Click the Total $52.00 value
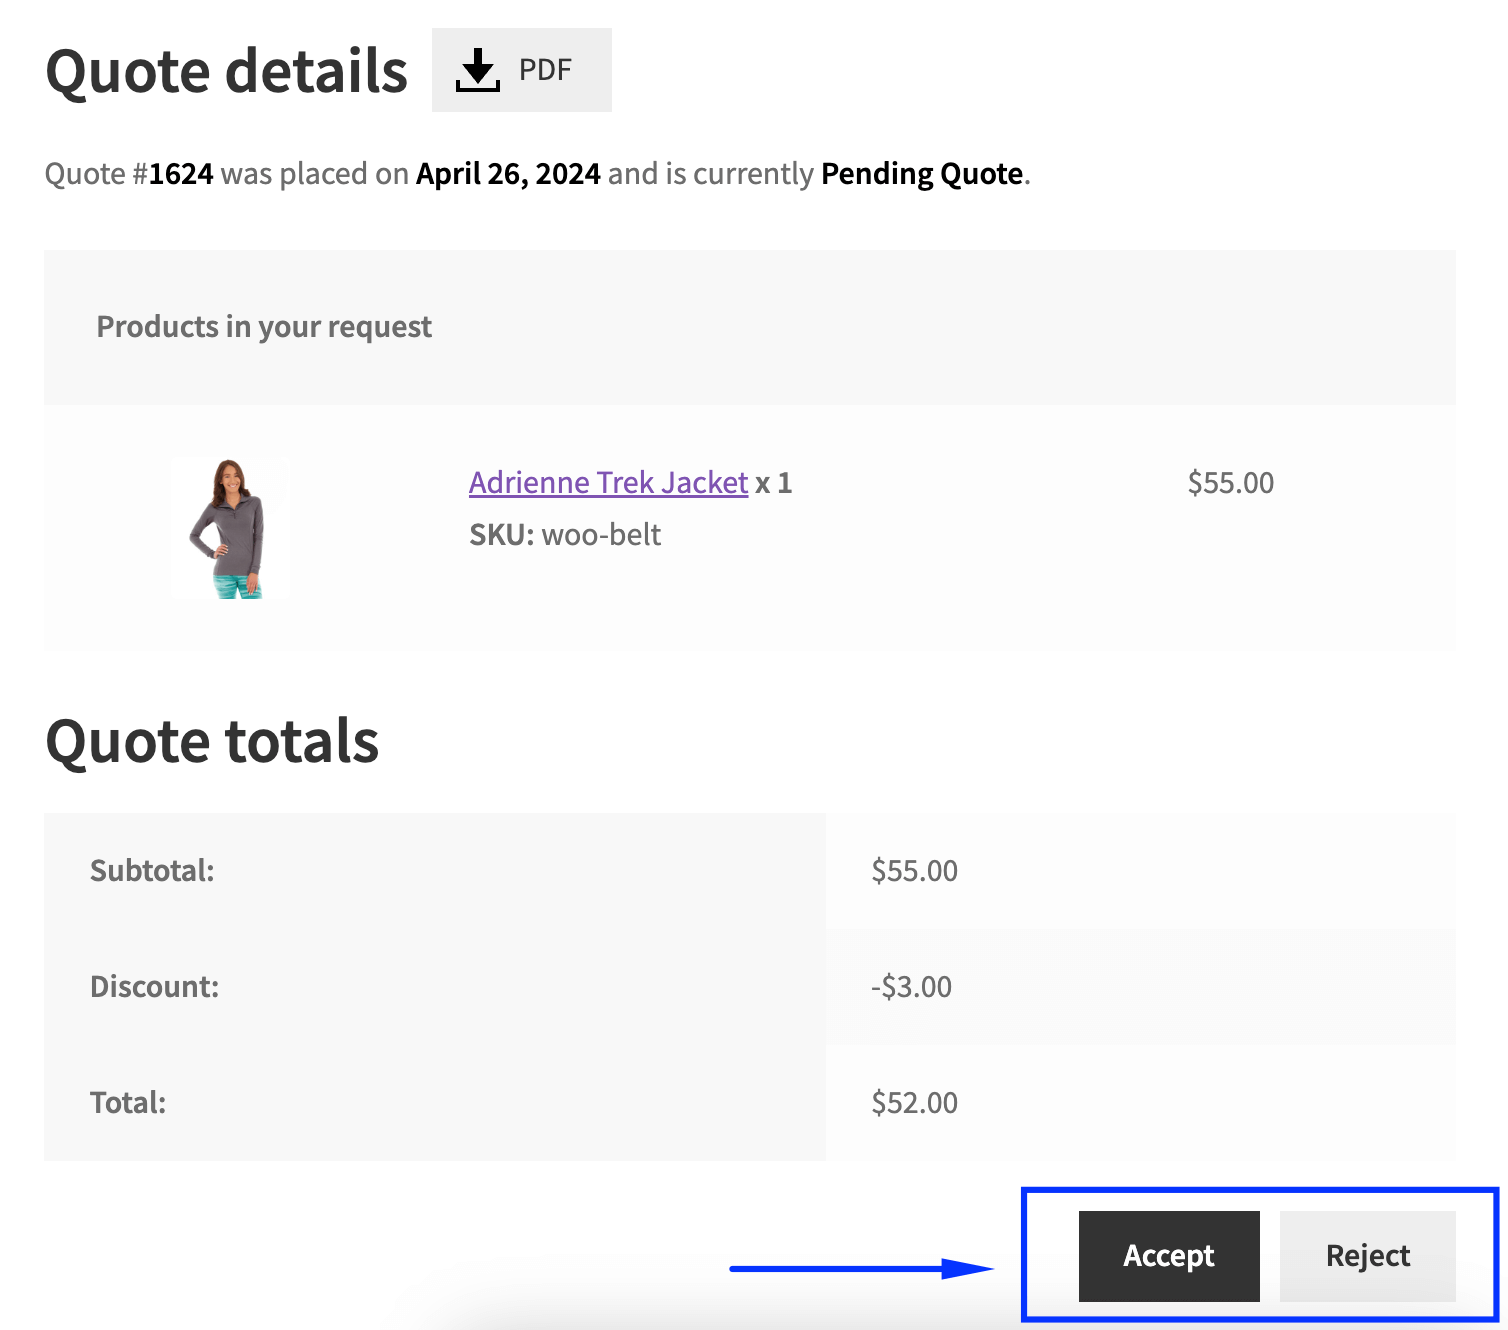 [915, 1103]
